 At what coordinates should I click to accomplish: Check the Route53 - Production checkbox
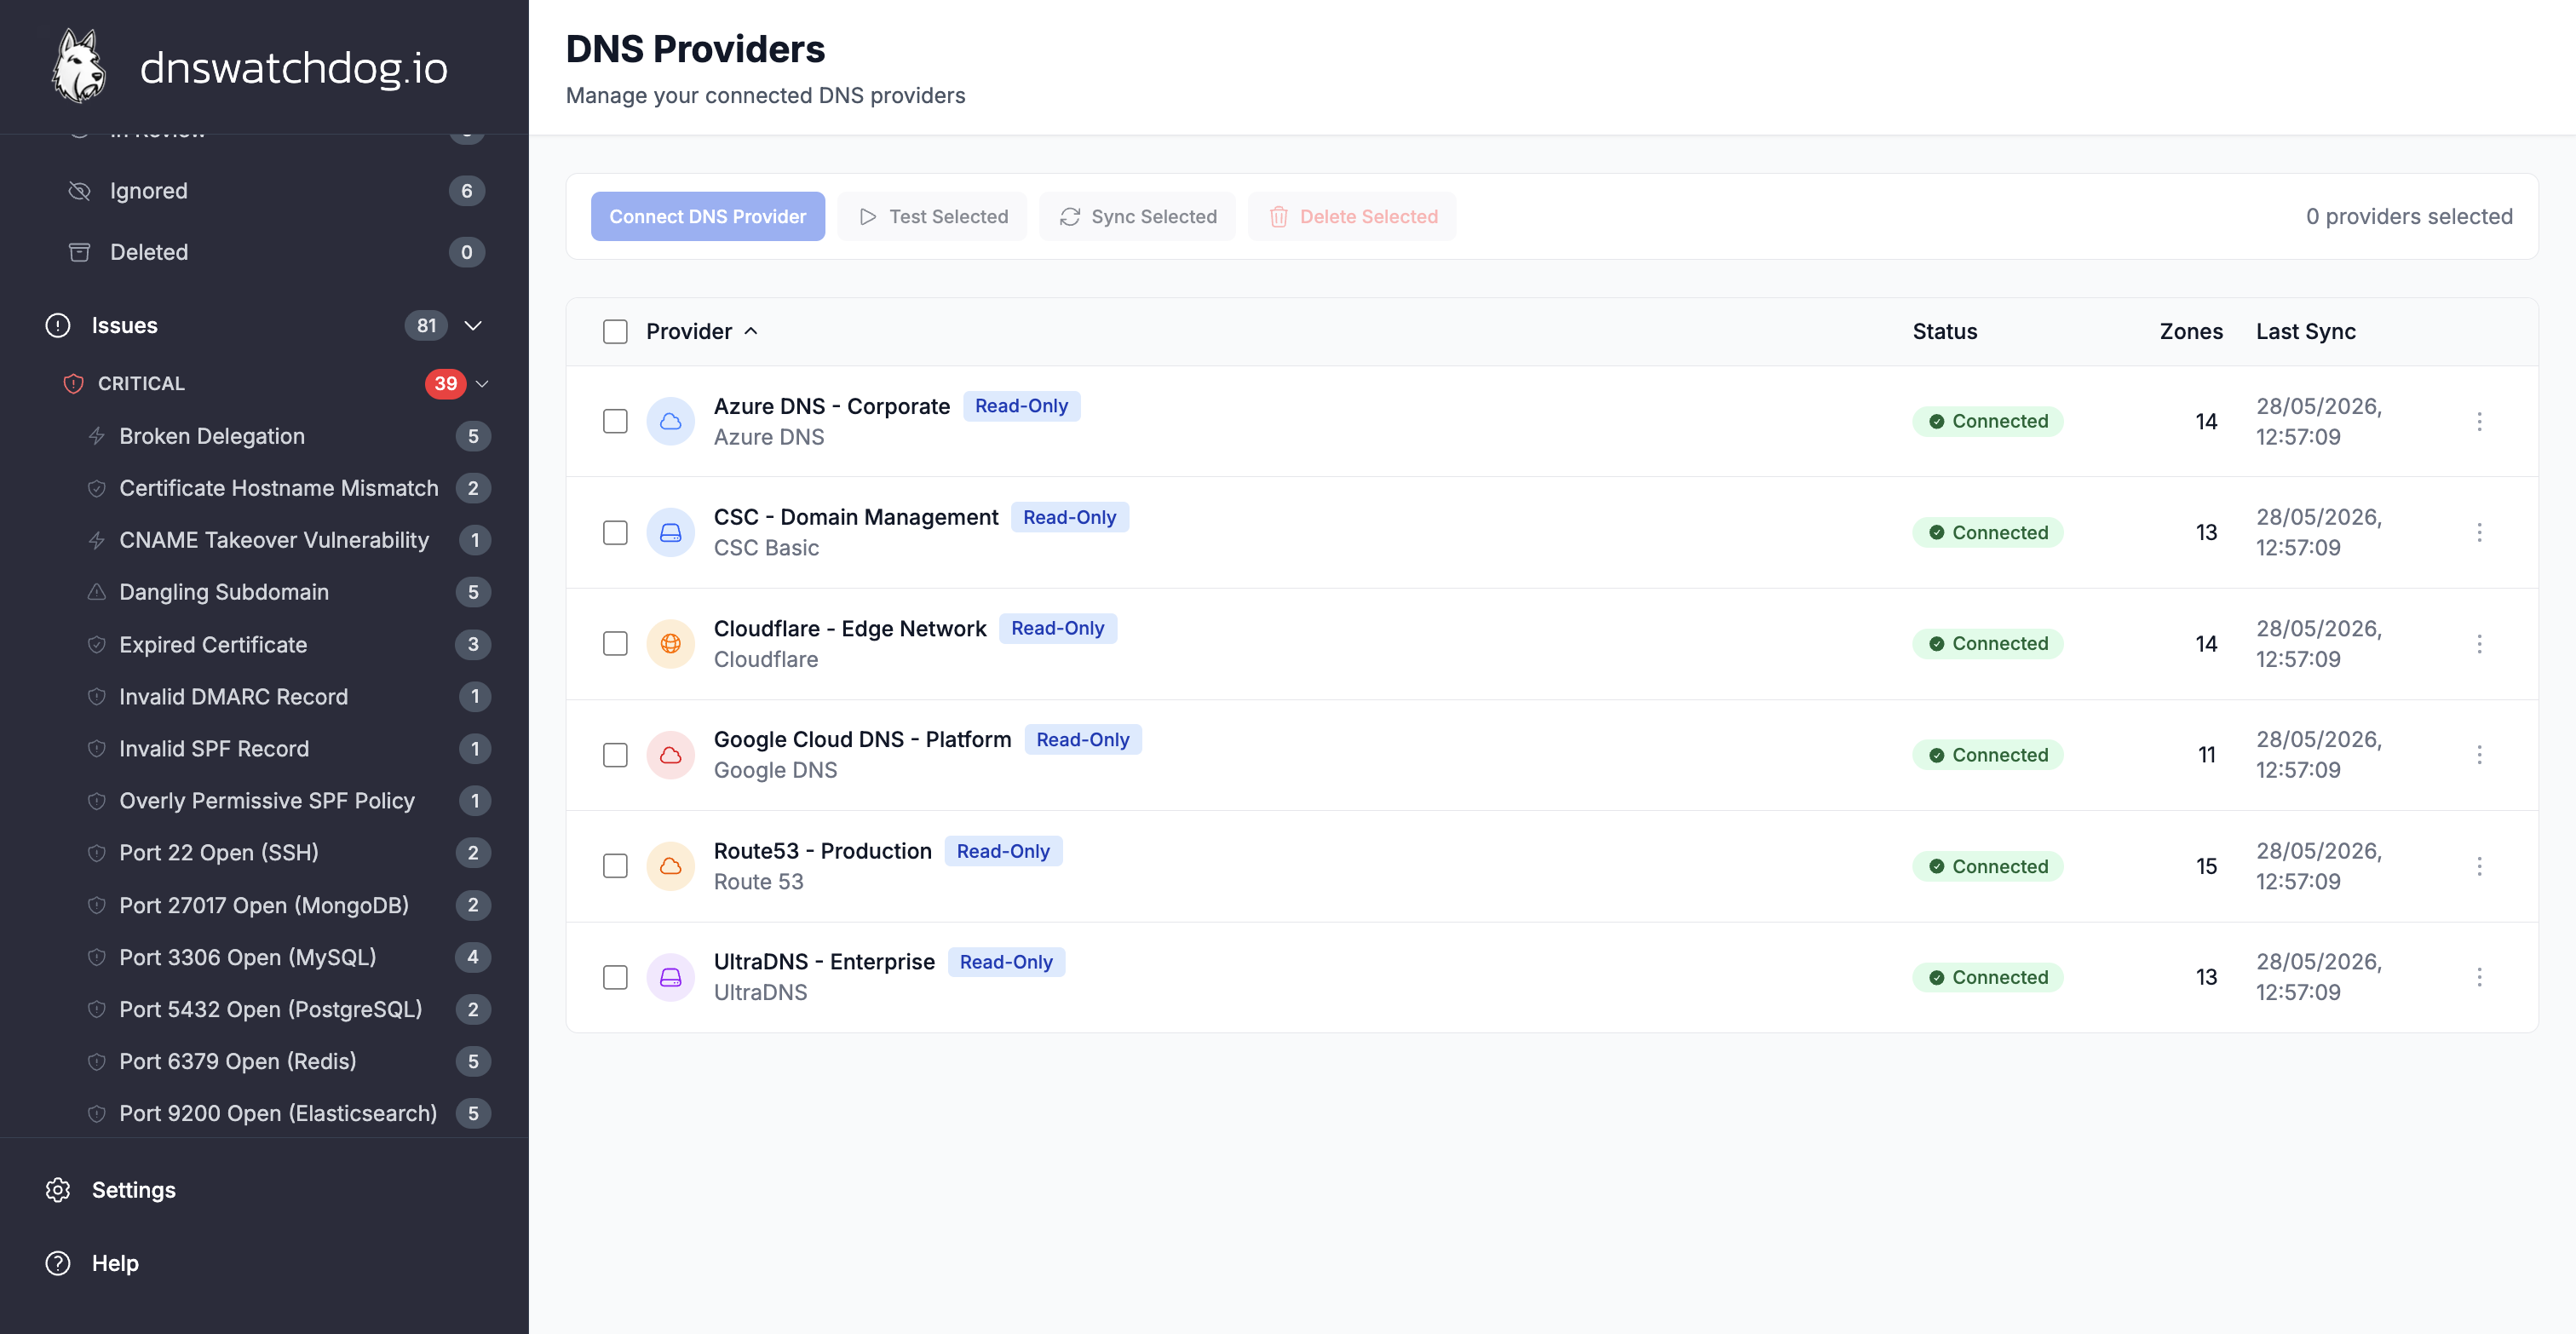point(615,866)
